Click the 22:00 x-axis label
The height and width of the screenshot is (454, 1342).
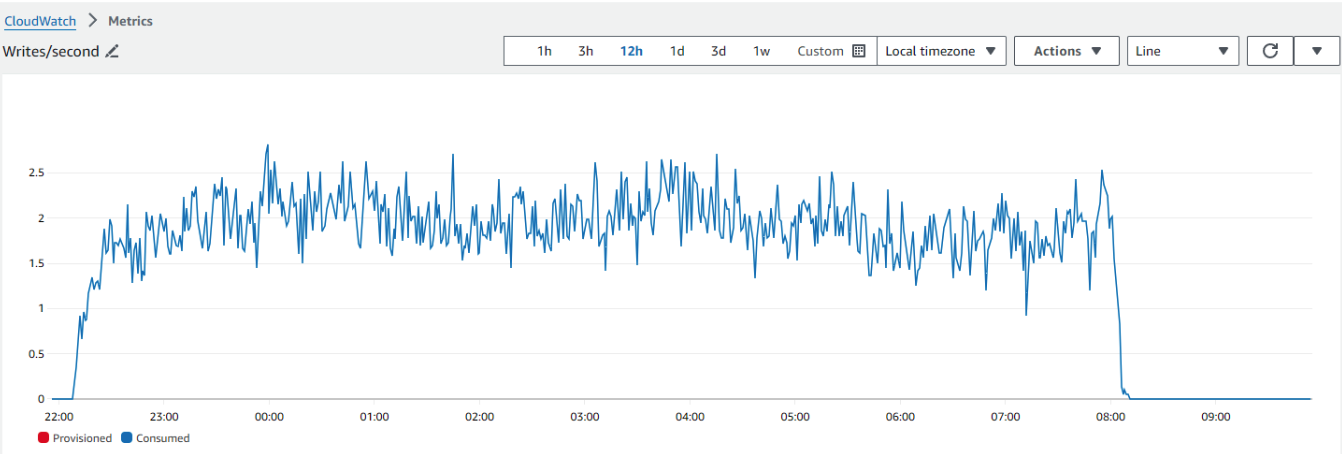pyautogui.click(x=59, y=416)
